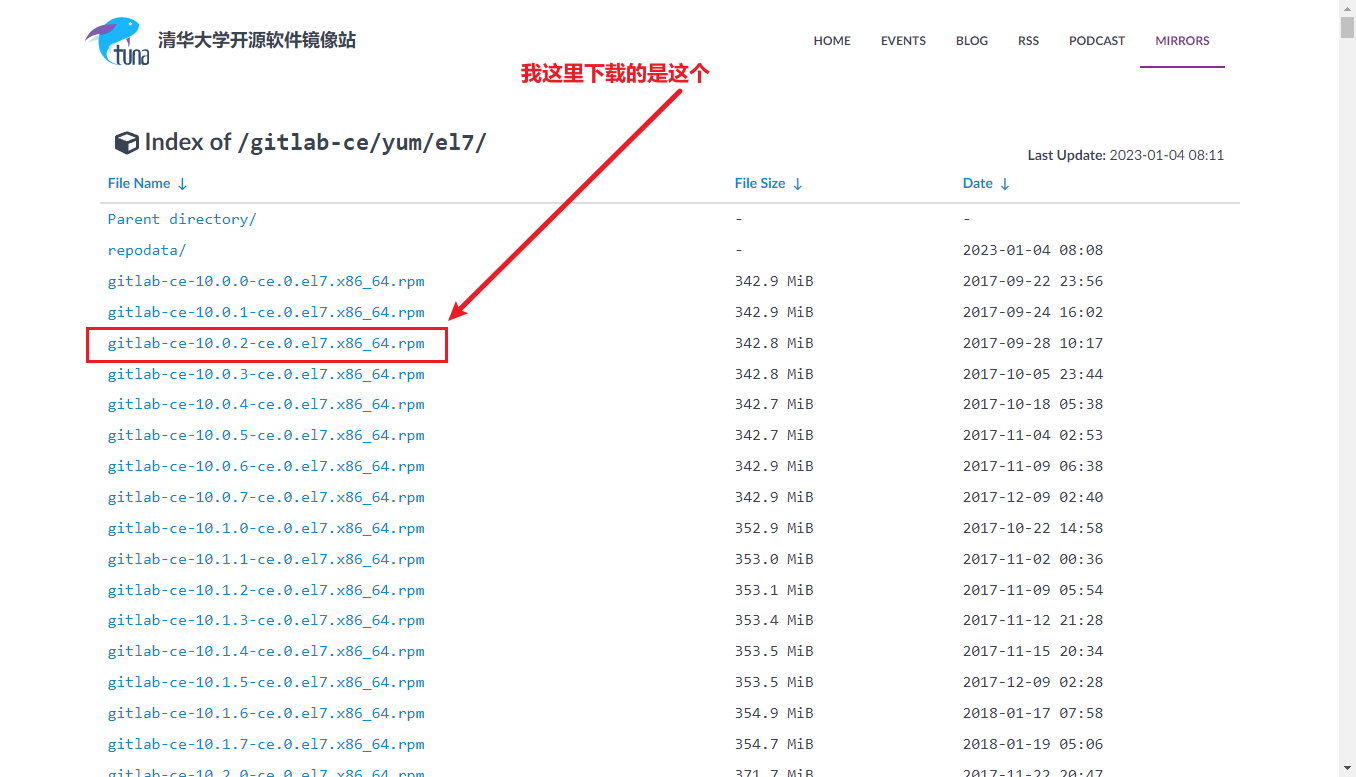1356x777 pixels.
Task: Click size 353.1 MiB of 10.1.2 rpm
Action: click(774, 590)
